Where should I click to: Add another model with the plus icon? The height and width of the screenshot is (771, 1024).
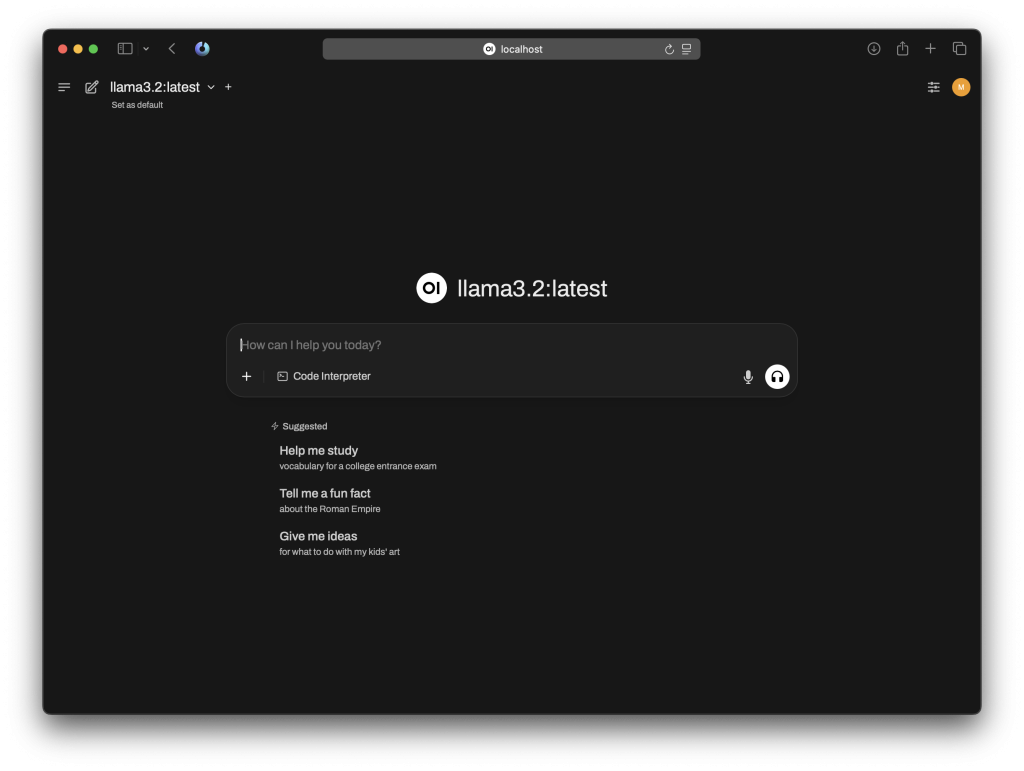[x=228, y=87]
